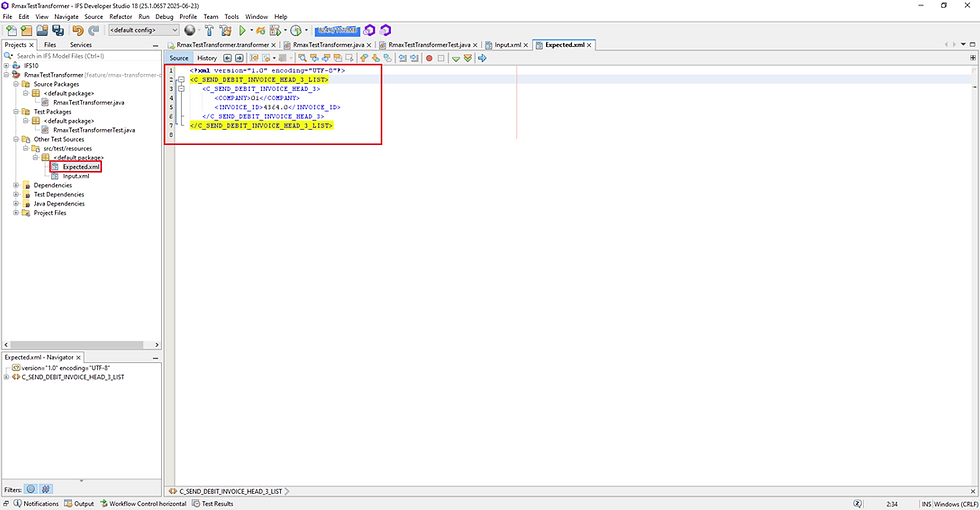This screenshot has height=510, width=980.
Task: Click the editor Last Edit back icon
Action: tap(228, 58)
